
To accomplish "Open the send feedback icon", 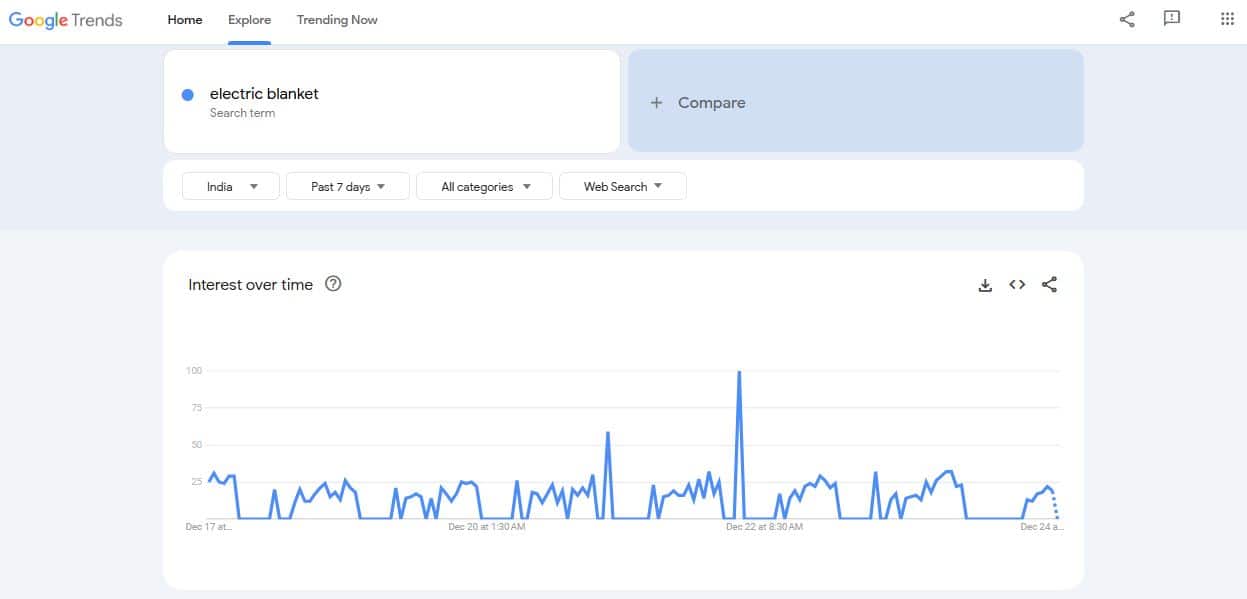I will click(1172, 19).
